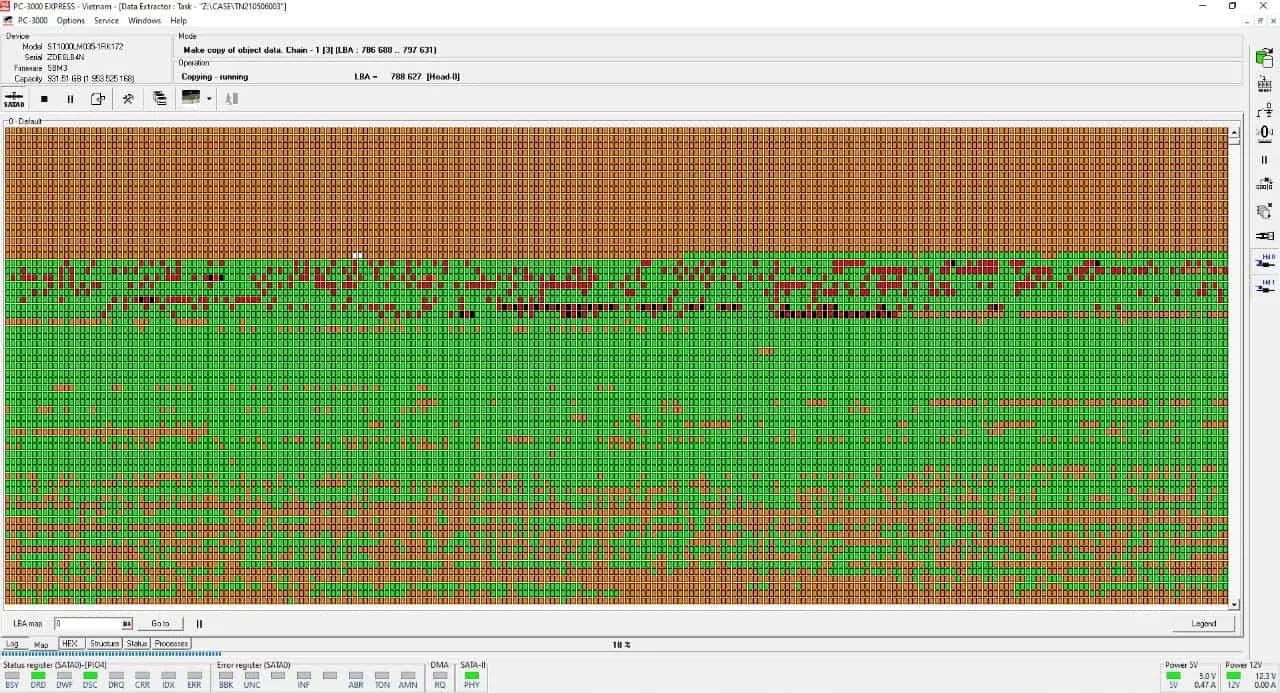Click the sidebar pause icon
Screen dimensions: 1280x693
pyautogui.click(x=1264, y=160)
